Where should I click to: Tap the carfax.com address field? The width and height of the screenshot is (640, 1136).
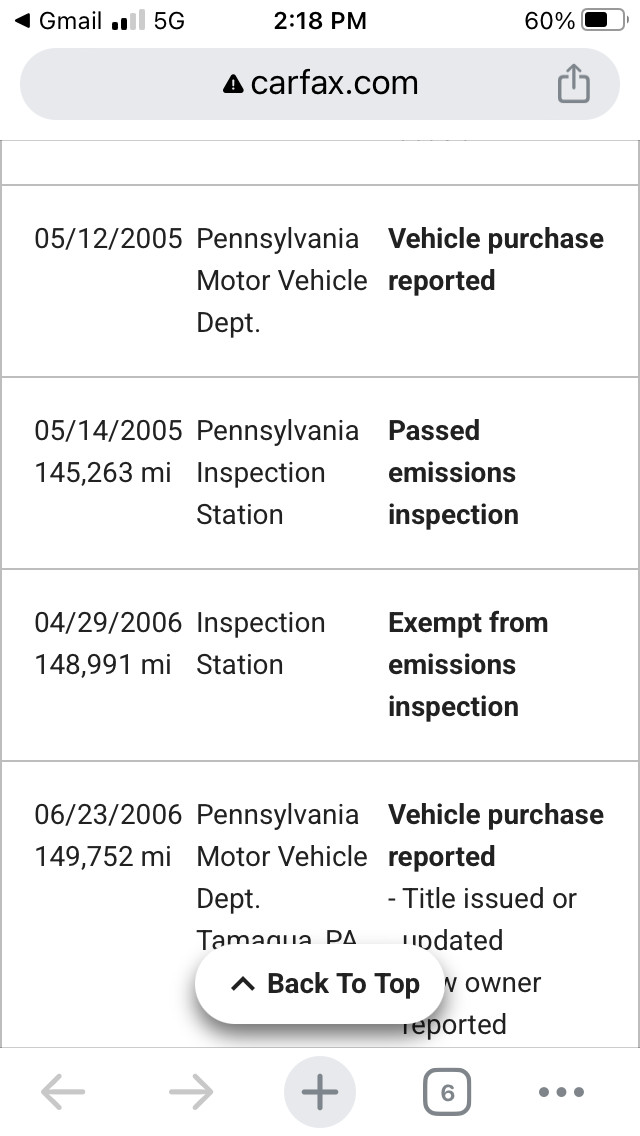click(320, 84)
